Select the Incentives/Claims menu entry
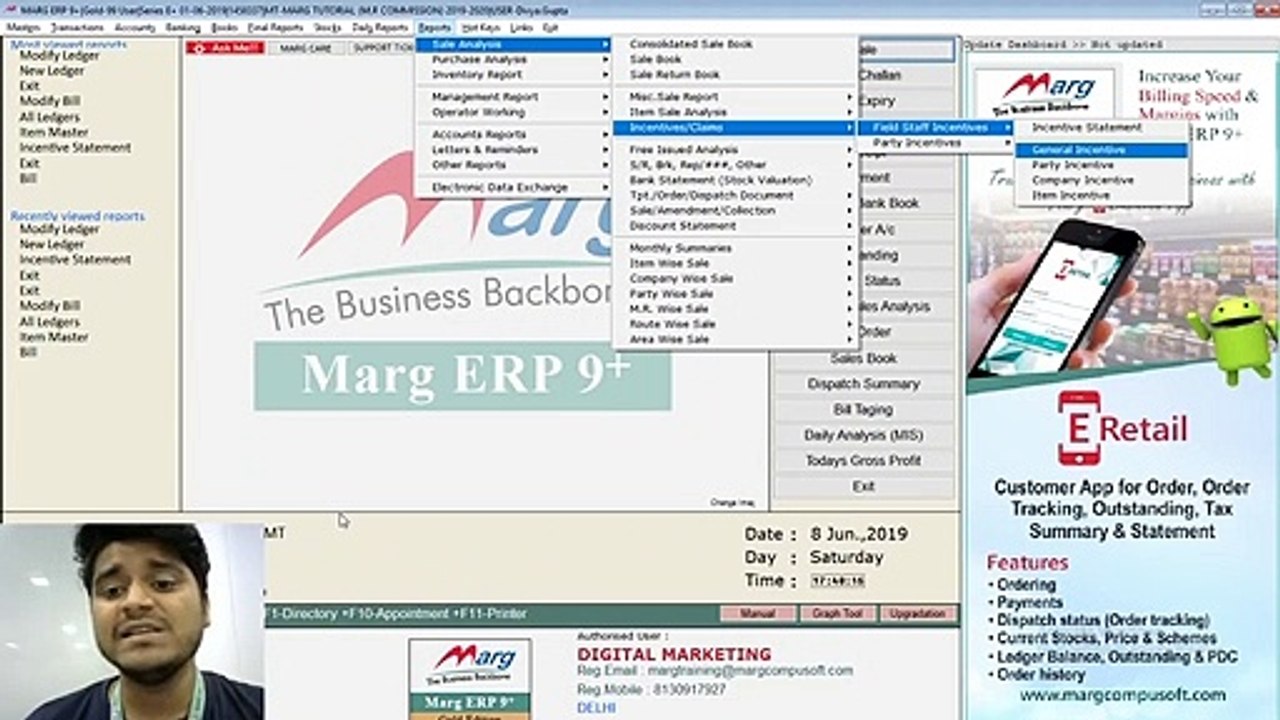 pos(735,128)
